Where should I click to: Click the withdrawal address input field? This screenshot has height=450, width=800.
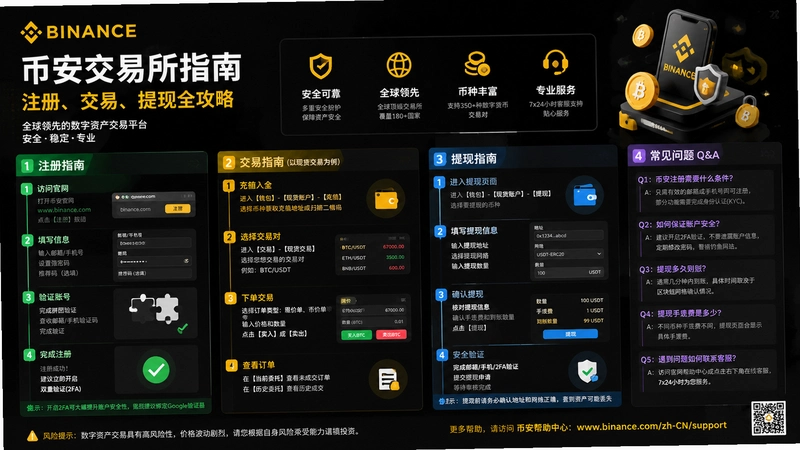pyautogui.click(x=569, y=236)
